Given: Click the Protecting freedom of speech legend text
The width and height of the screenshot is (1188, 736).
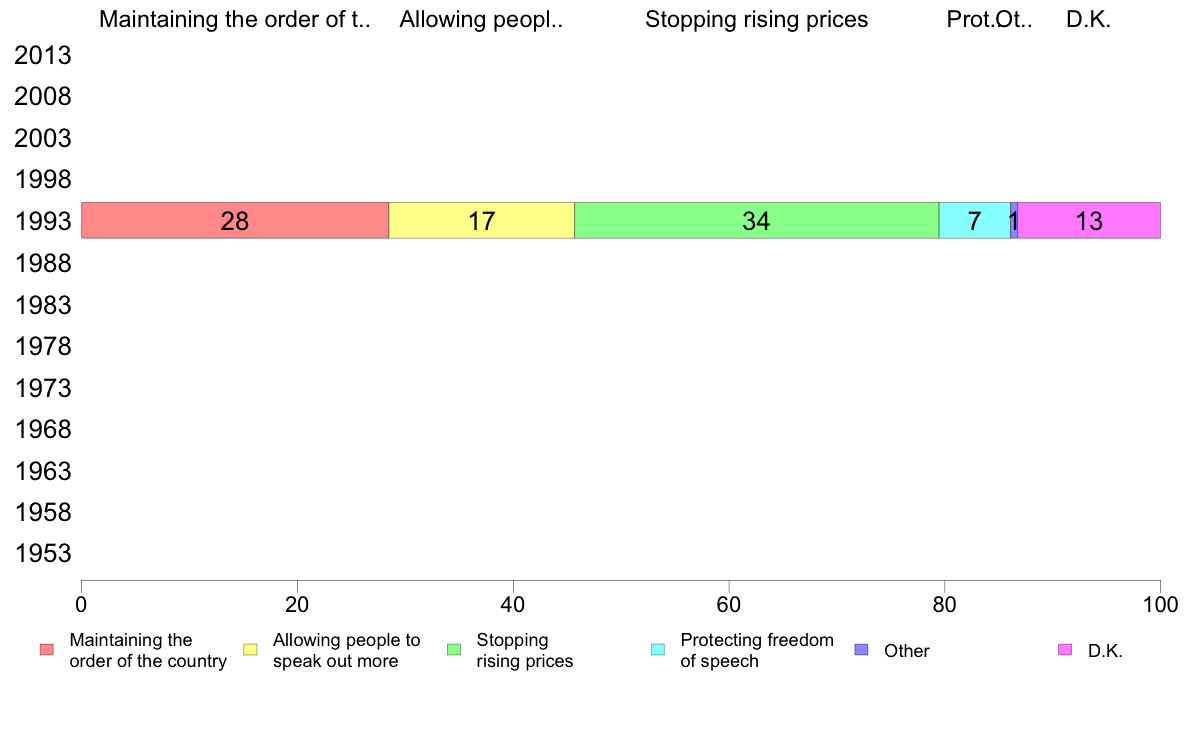Looking at the screenshot, I should click(x=757, y=650).
